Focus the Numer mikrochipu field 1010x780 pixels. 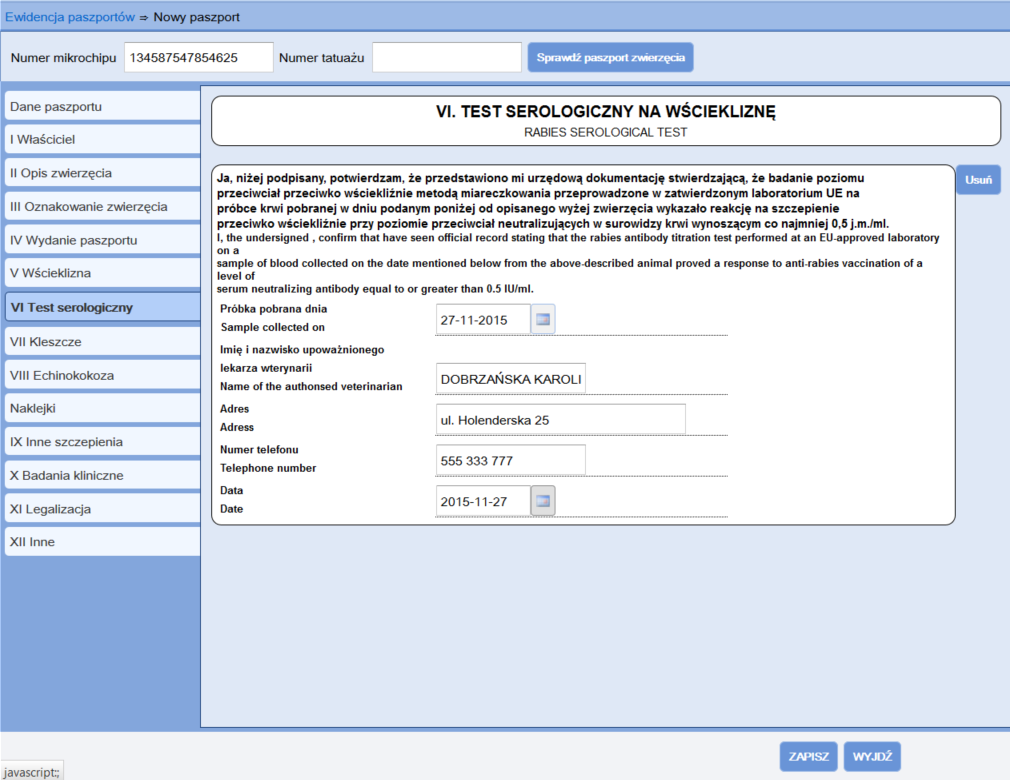198,57
